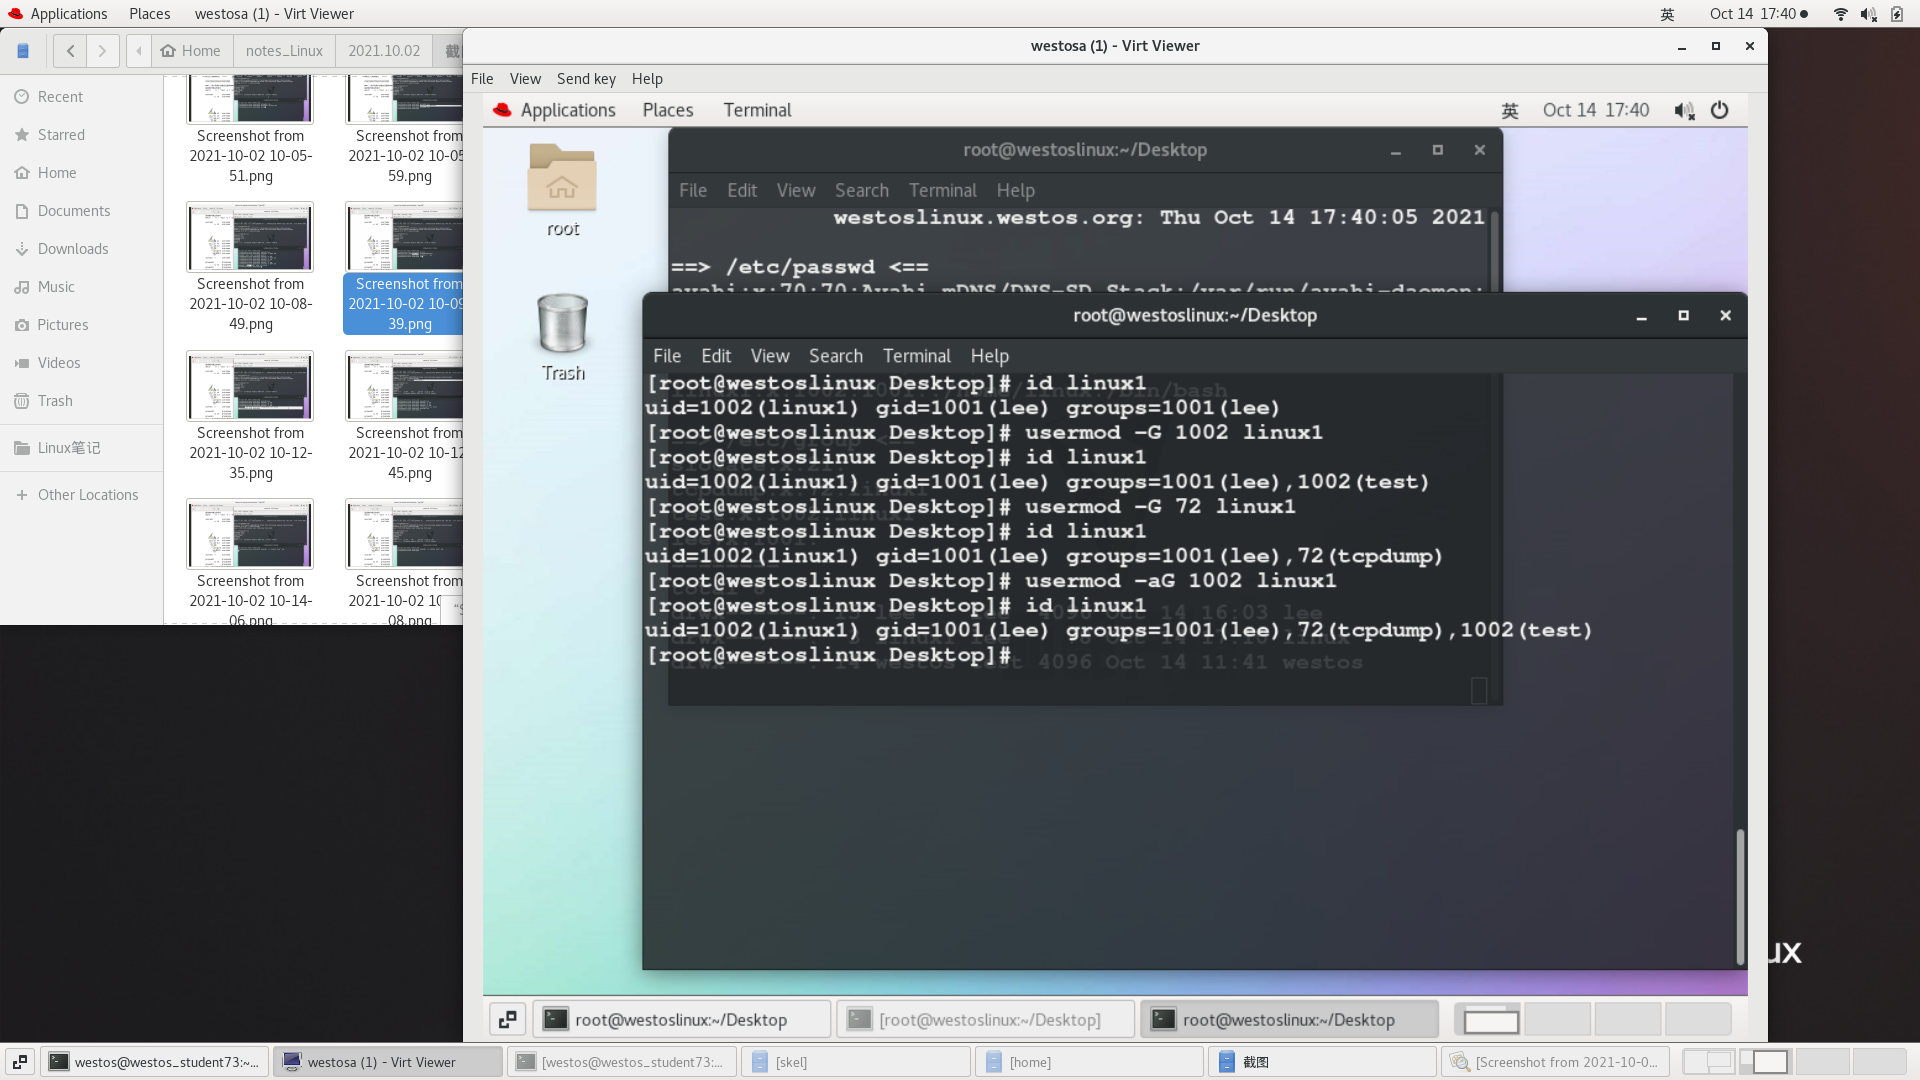Image resolution: width=1920 pixels, height=1080 pixels.
Task: Open the File menu in terminal window
Action: coord(667,355)
